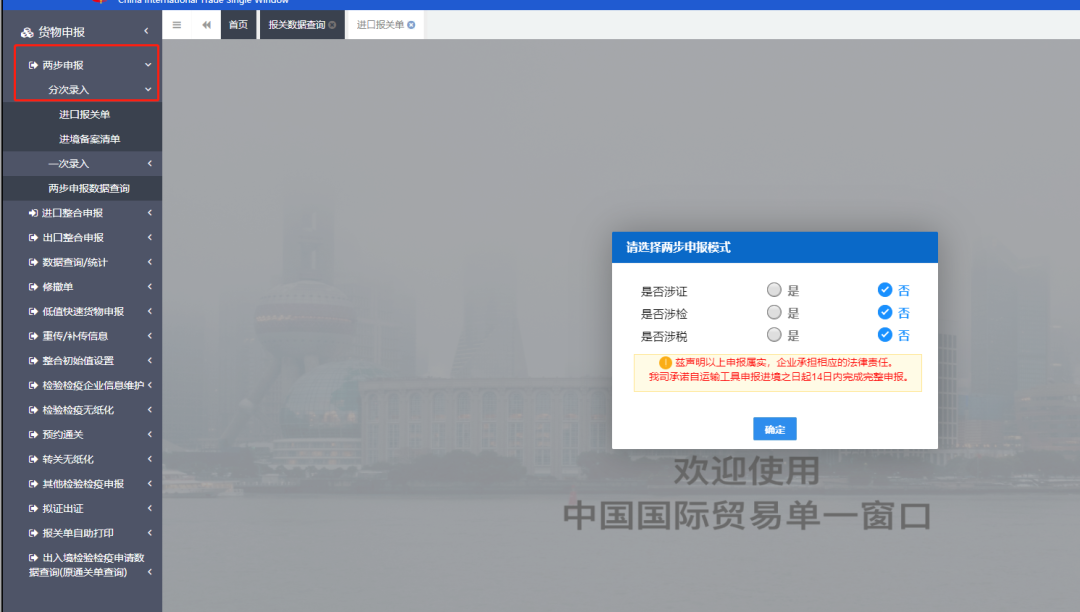The image size is (1080, 612).
Task: Click the icon beside 低值快速货物申报
Action: click(x=33, y=311)
